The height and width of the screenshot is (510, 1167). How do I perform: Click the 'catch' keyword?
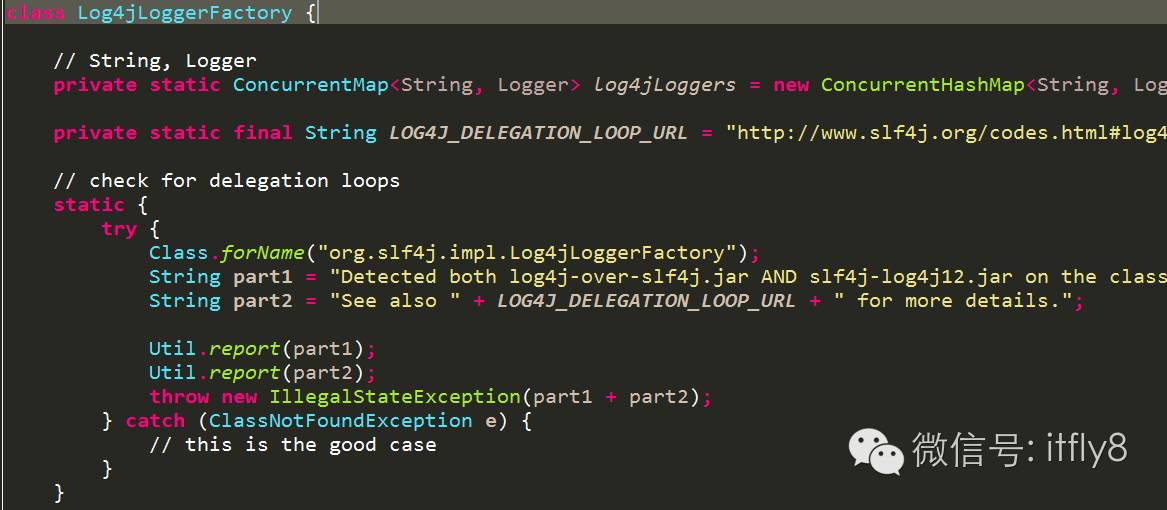point(155,421)
